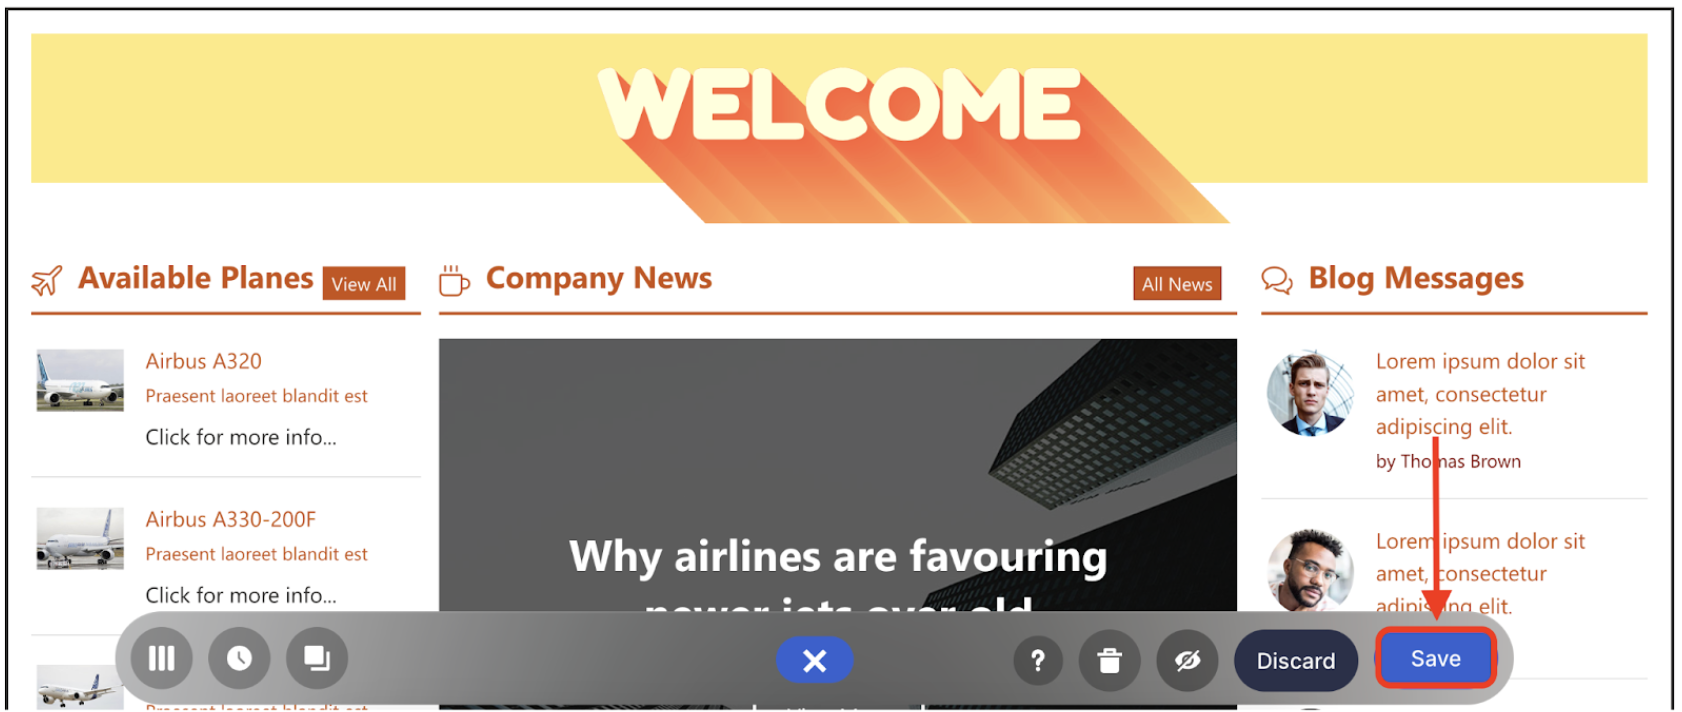Click the Discard button
Viewport: 1682px width, 712px height.
pos(1296,661)
